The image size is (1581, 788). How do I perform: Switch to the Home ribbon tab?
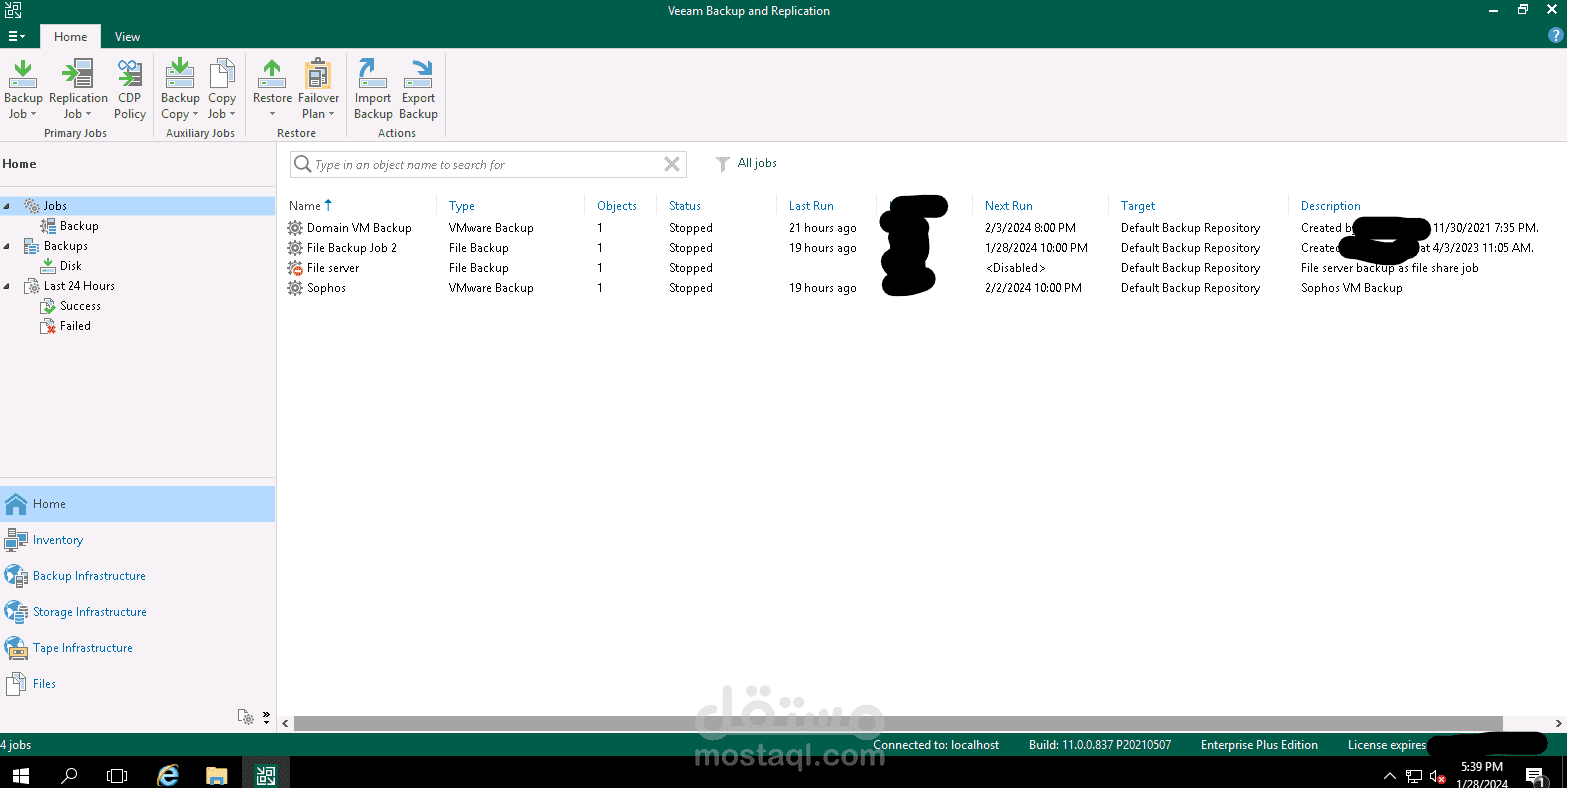click(x=70, y=36)
